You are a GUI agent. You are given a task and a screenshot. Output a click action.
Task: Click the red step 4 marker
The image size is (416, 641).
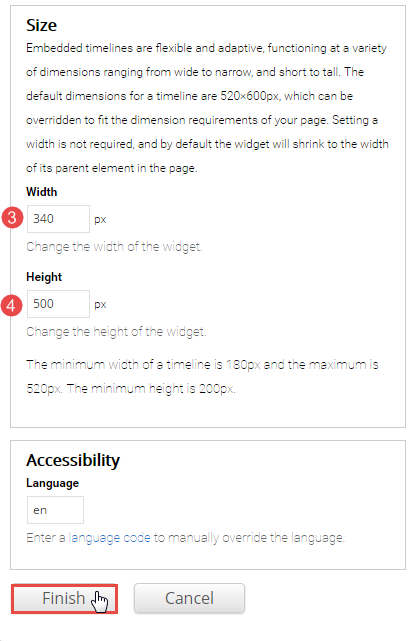coord(11,305)
